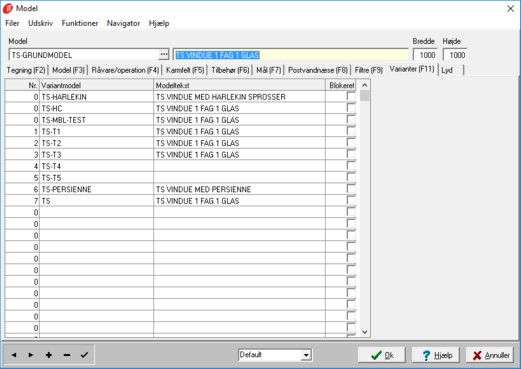Screen dimensions: 521x369
Task: Open the Hjælp menu
Action: (x=159, y=23)
